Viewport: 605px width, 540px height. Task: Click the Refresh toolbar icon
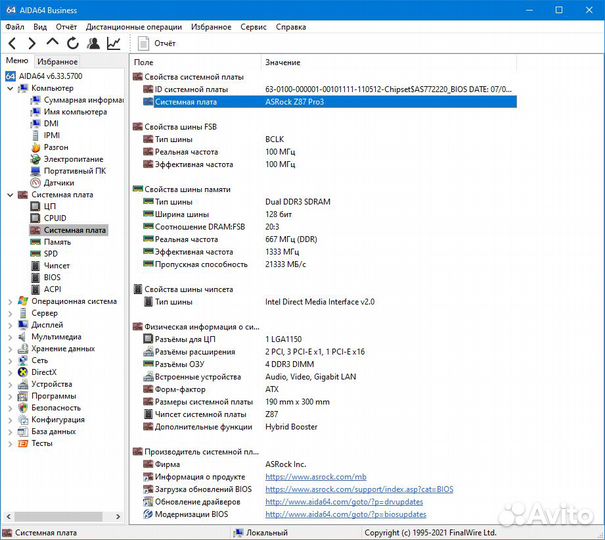(73, 43)
